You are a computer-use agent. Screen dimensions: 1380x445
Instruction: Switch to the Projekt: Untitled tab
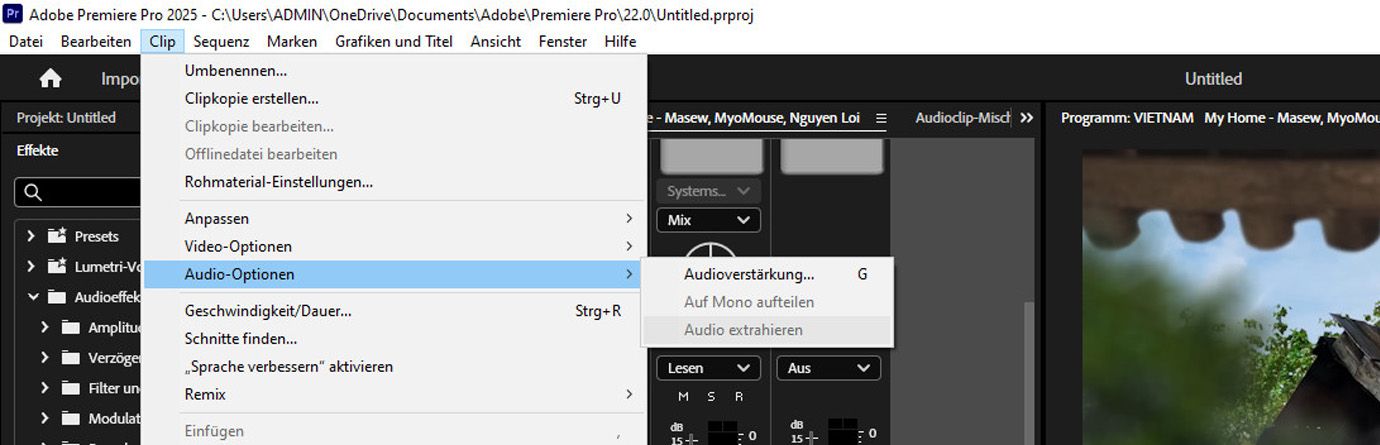pyautogui.click(x=66, y=118)
